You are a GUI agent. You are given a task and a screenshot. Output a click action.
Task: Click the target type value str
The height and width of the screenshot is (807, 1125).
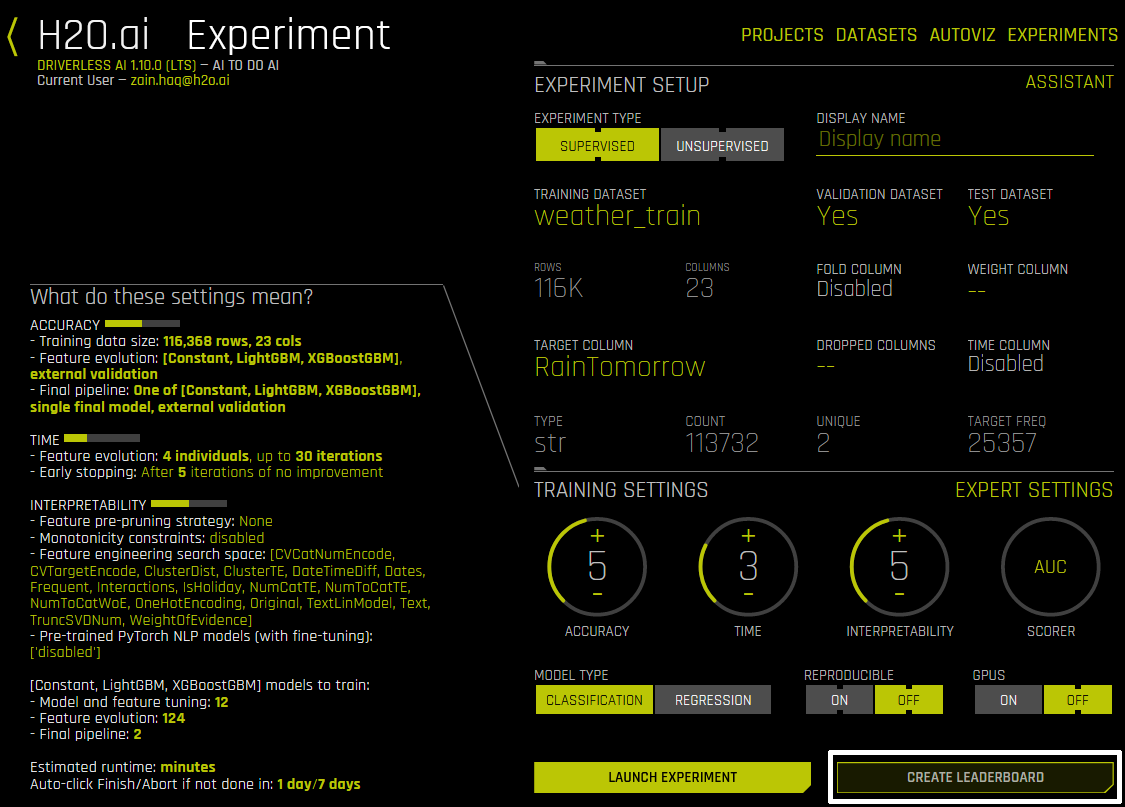[550, 443]
